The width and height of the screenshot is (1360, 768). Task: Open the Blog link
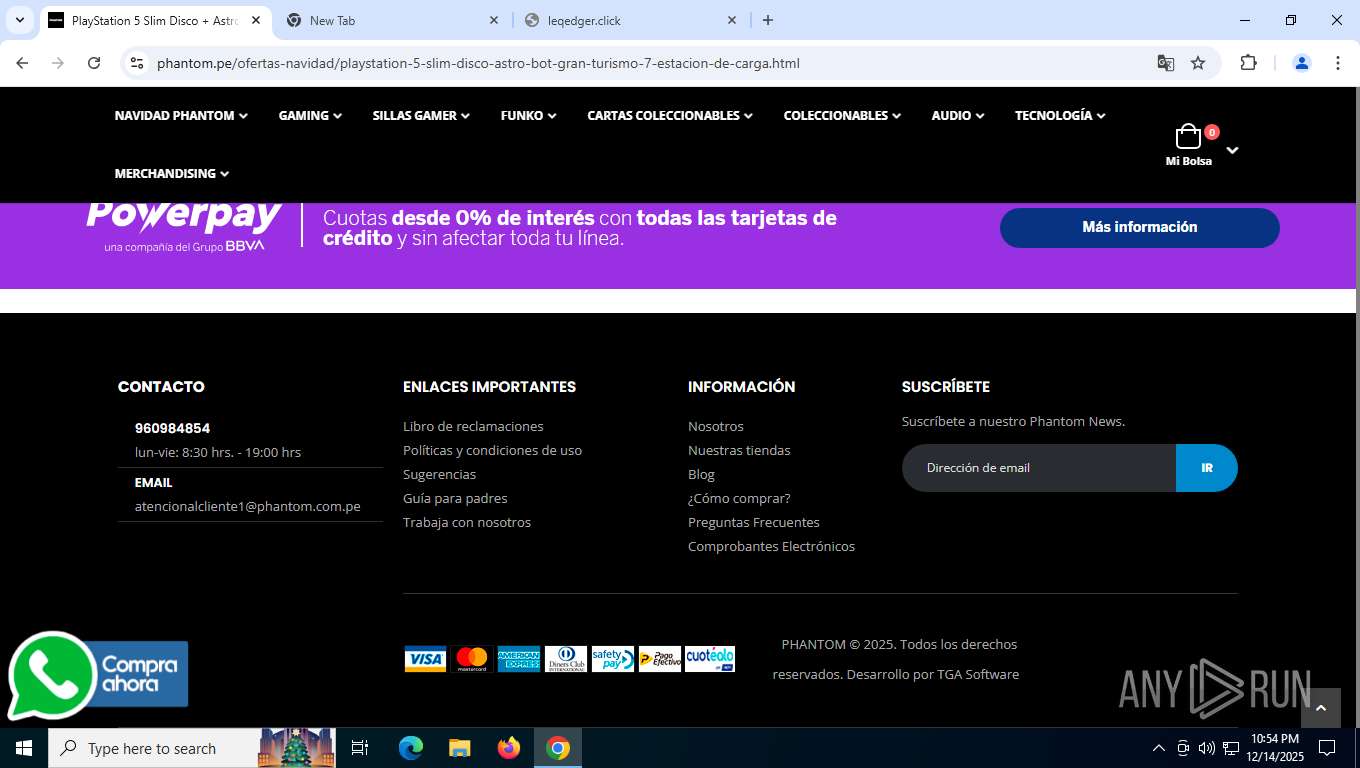click(701, 474)
